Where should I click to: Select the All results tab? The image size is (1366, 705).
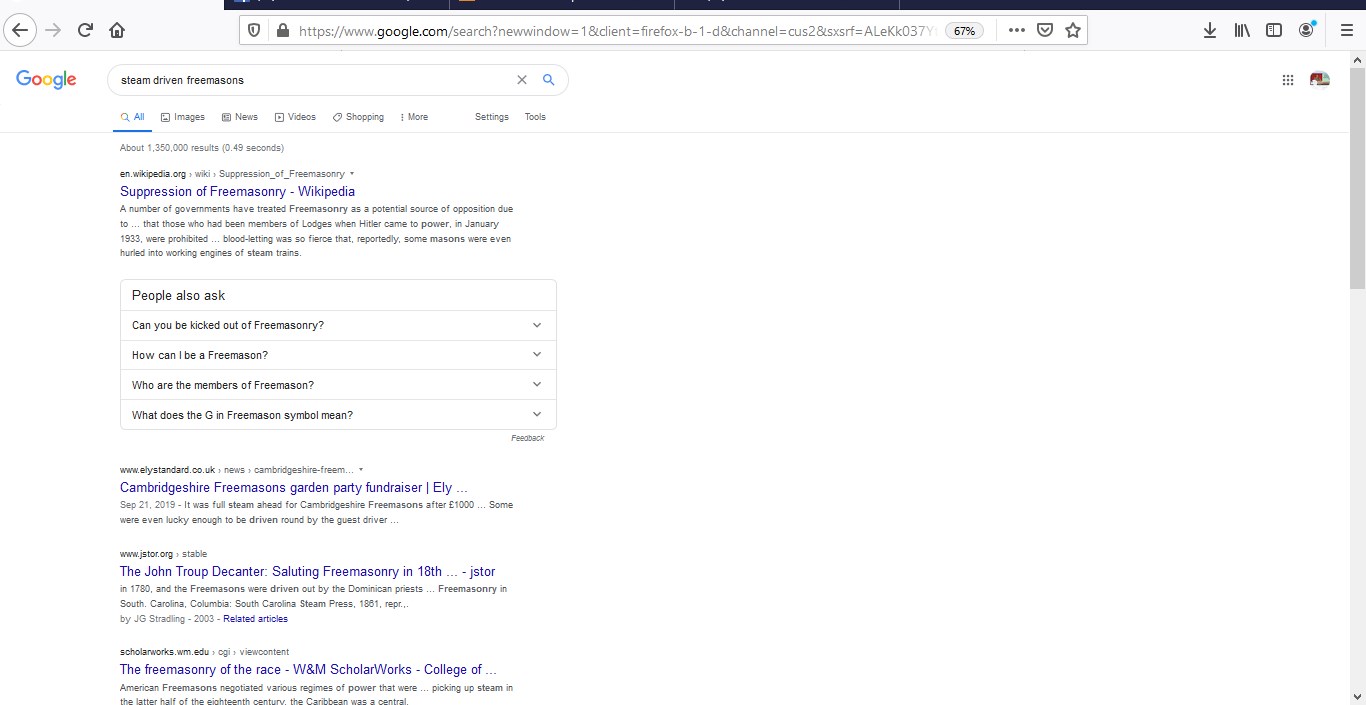133,117
